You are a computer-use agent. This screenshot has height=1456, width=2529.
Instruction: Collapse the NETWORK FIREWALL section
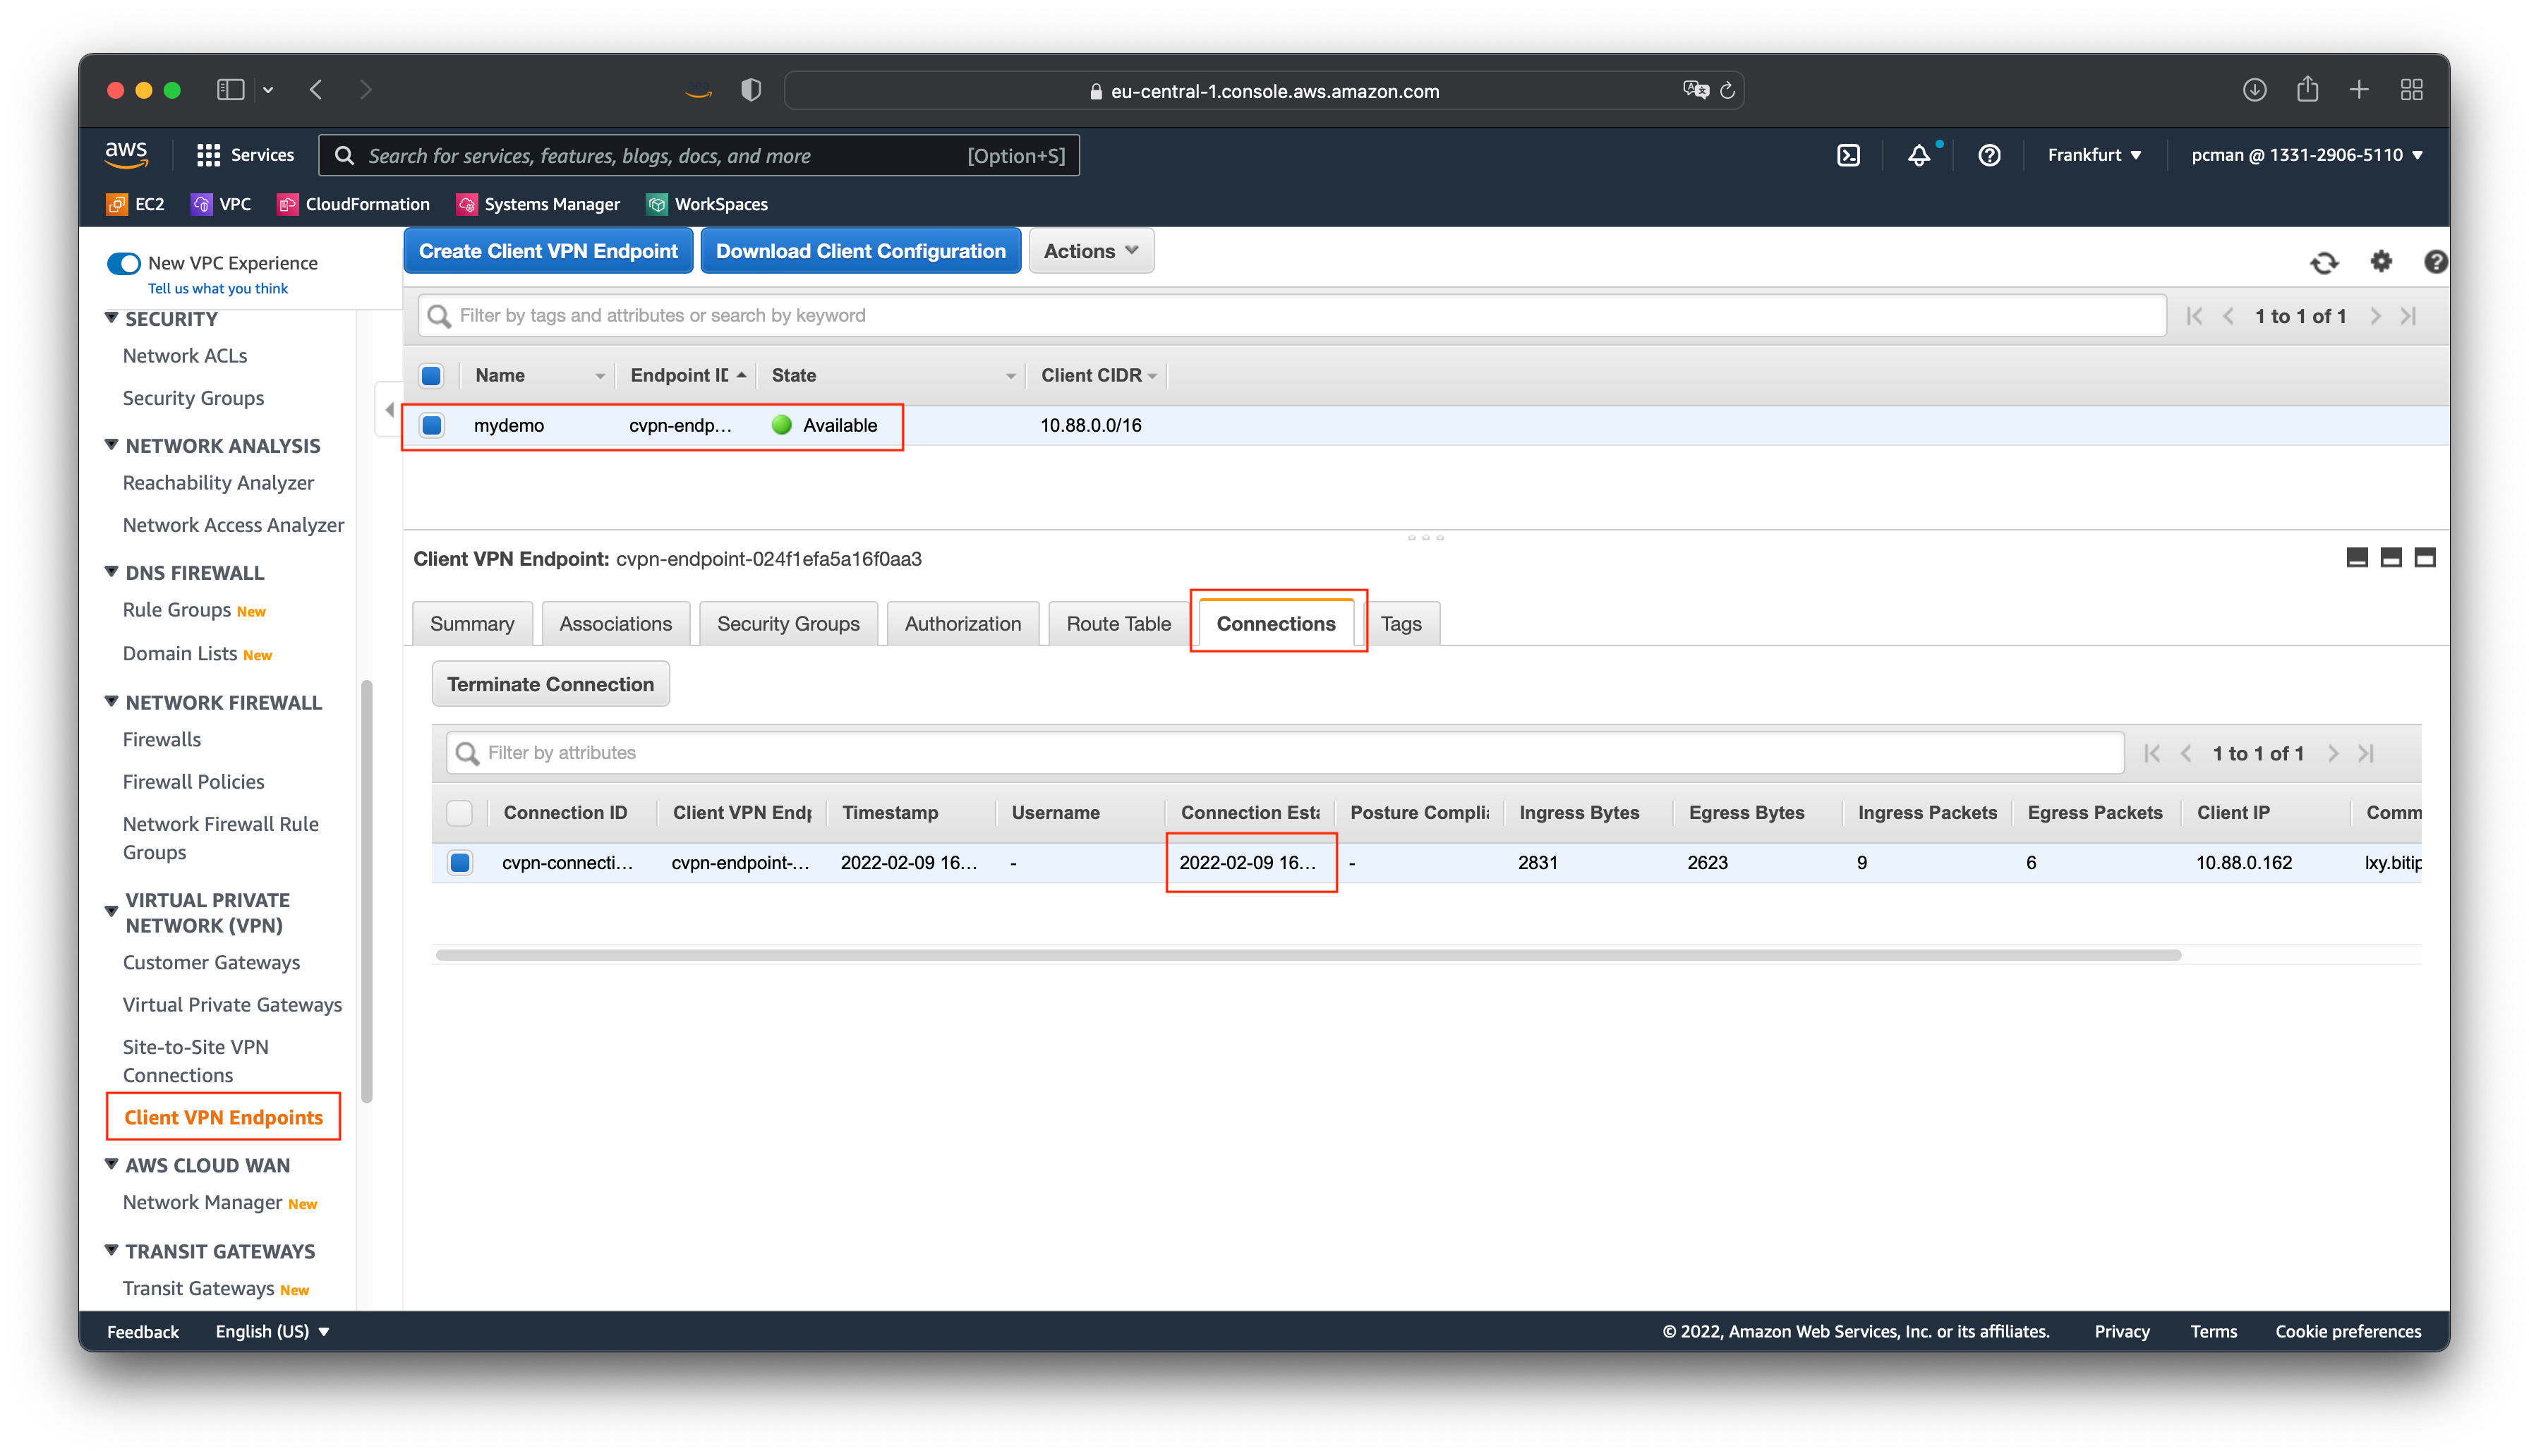[x=111, y=702]
